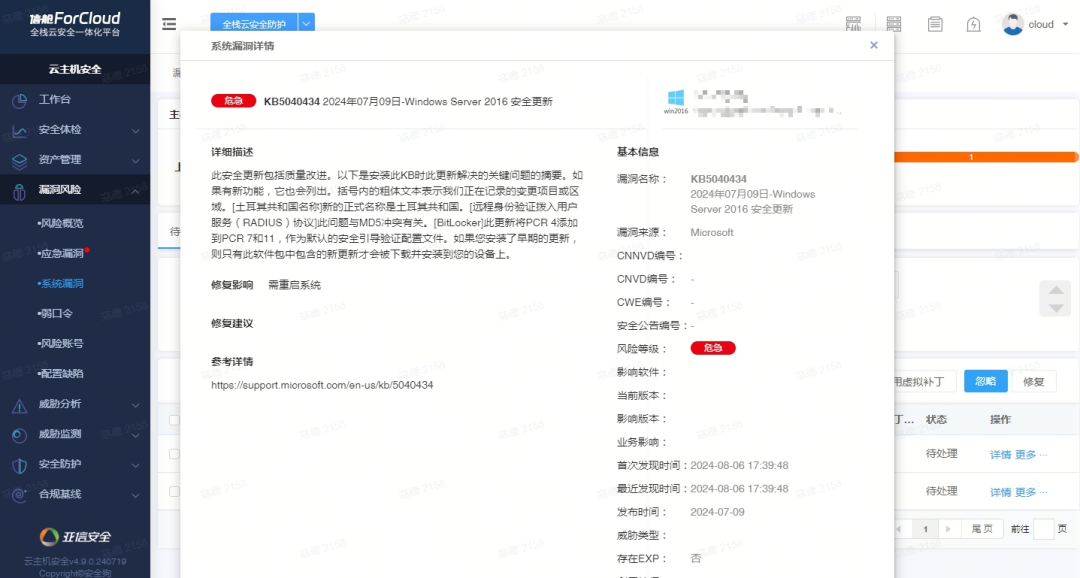Expand the 安全防护 menu chevron
Image resolution: width=1080 pixels, height=578 pixels.
[x=136, y=465]
